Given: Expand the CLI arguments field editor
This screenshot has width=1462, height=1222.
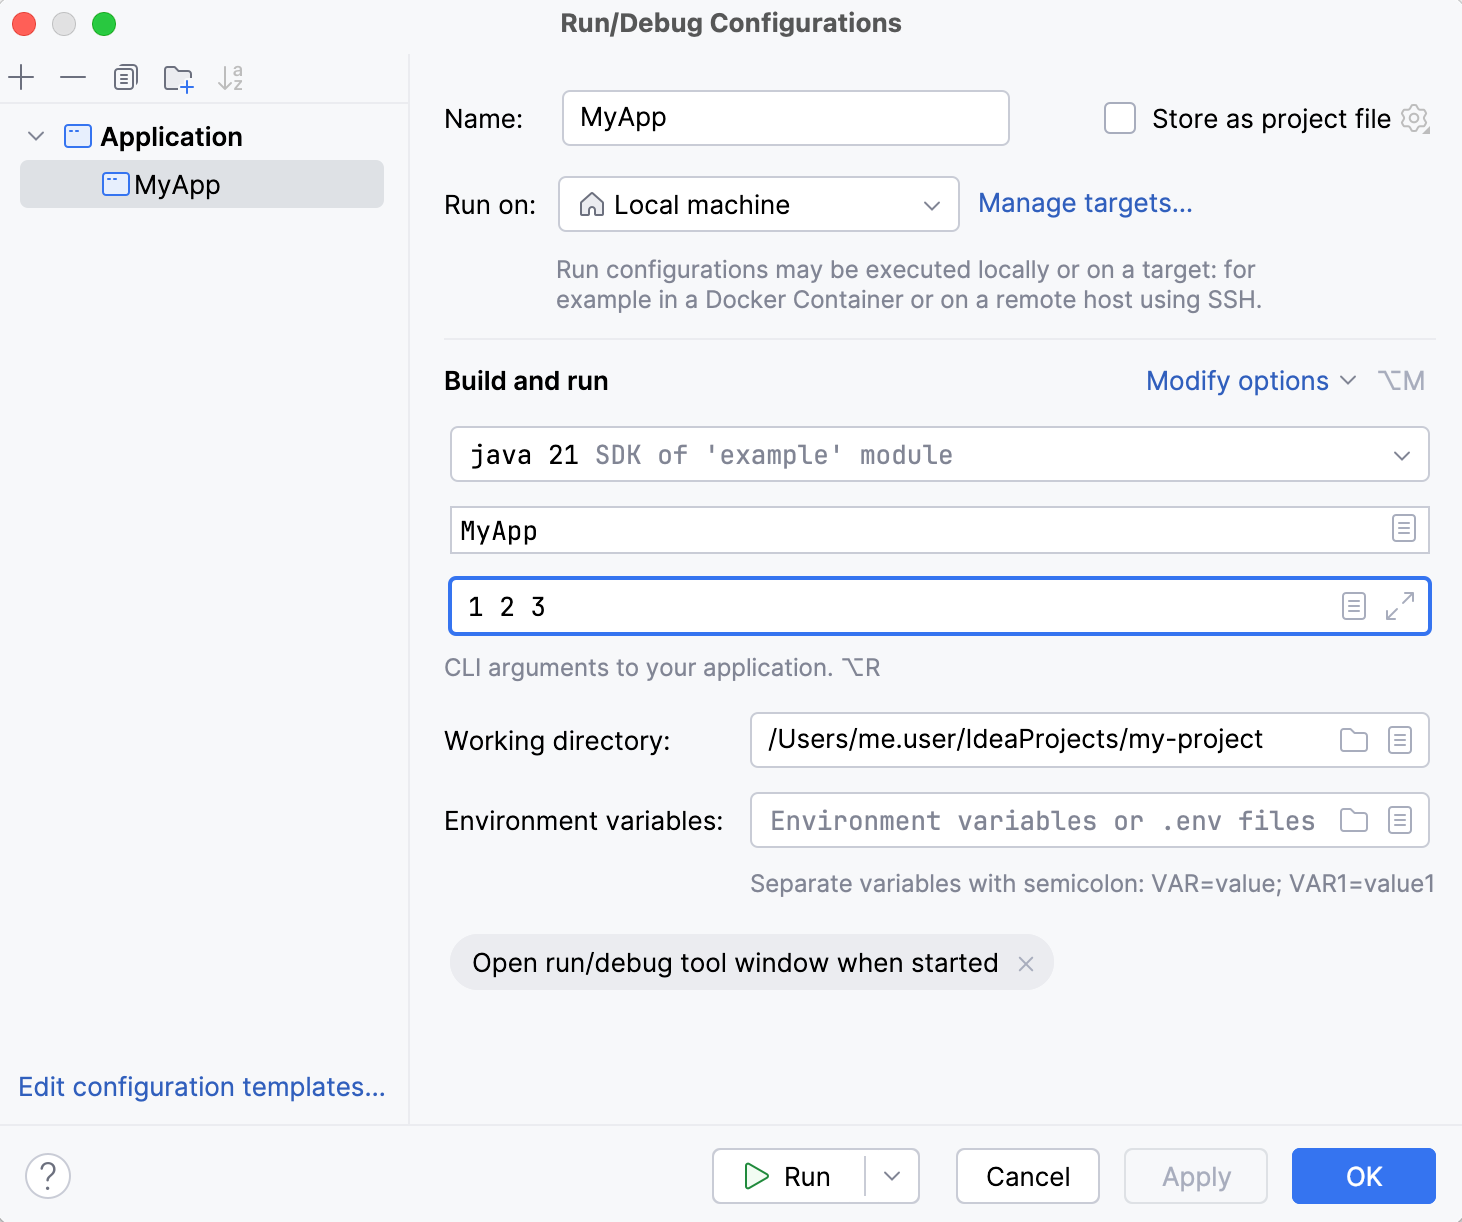Looking at the screenshot, I should click(x=1399, y=606).
